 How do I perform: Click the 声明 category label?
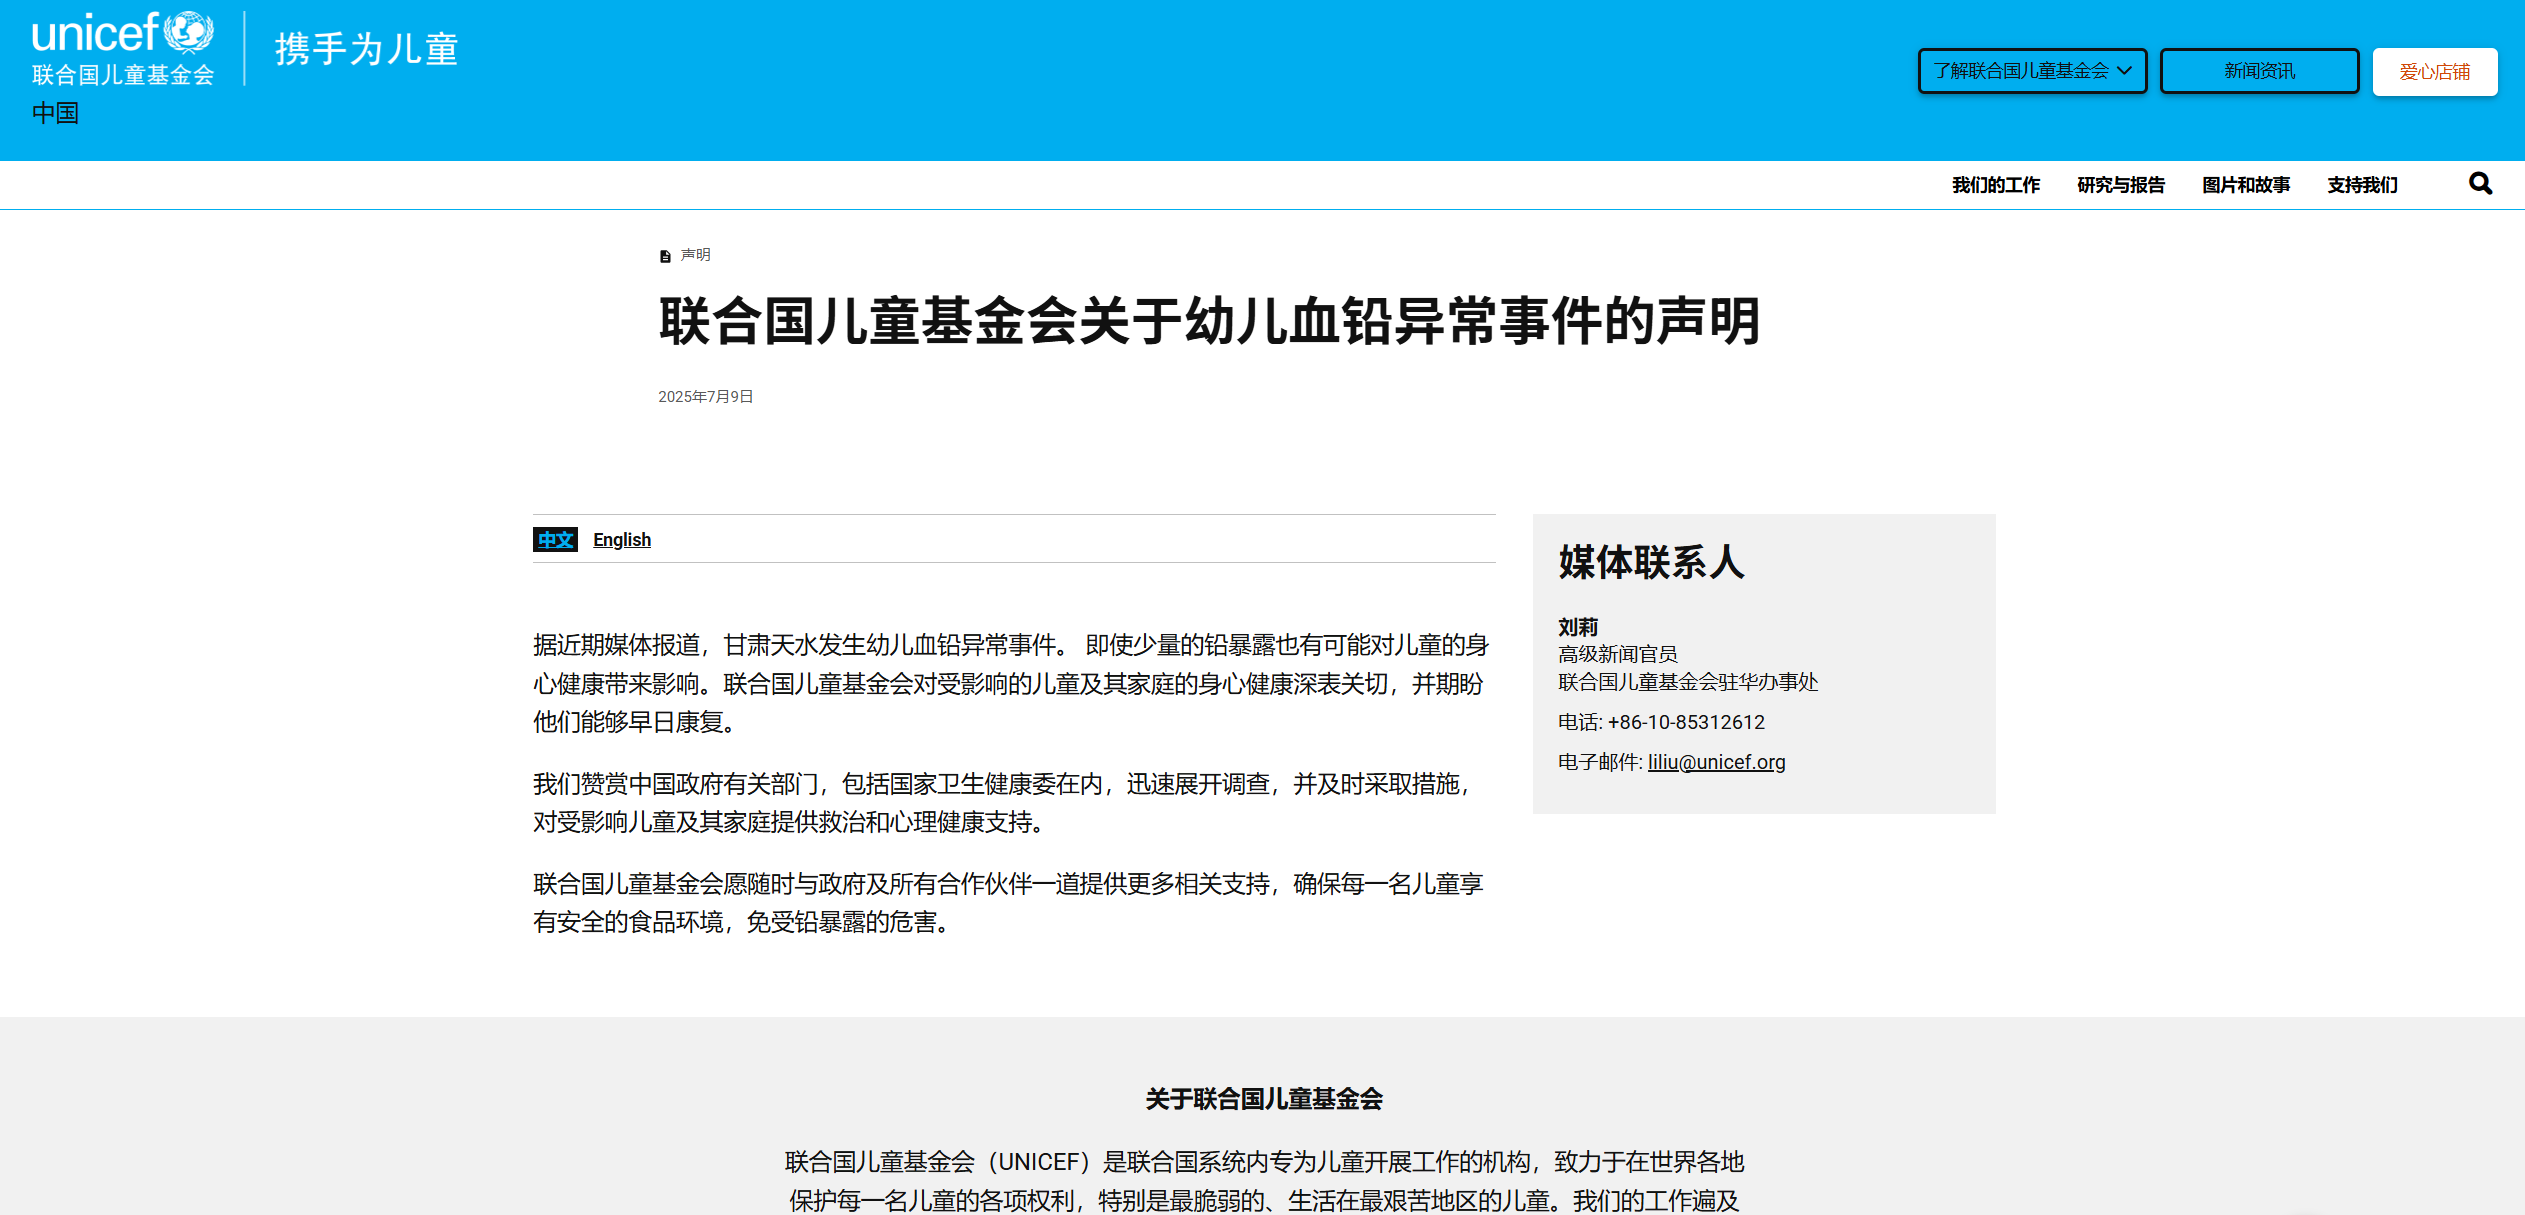(695, 255)
